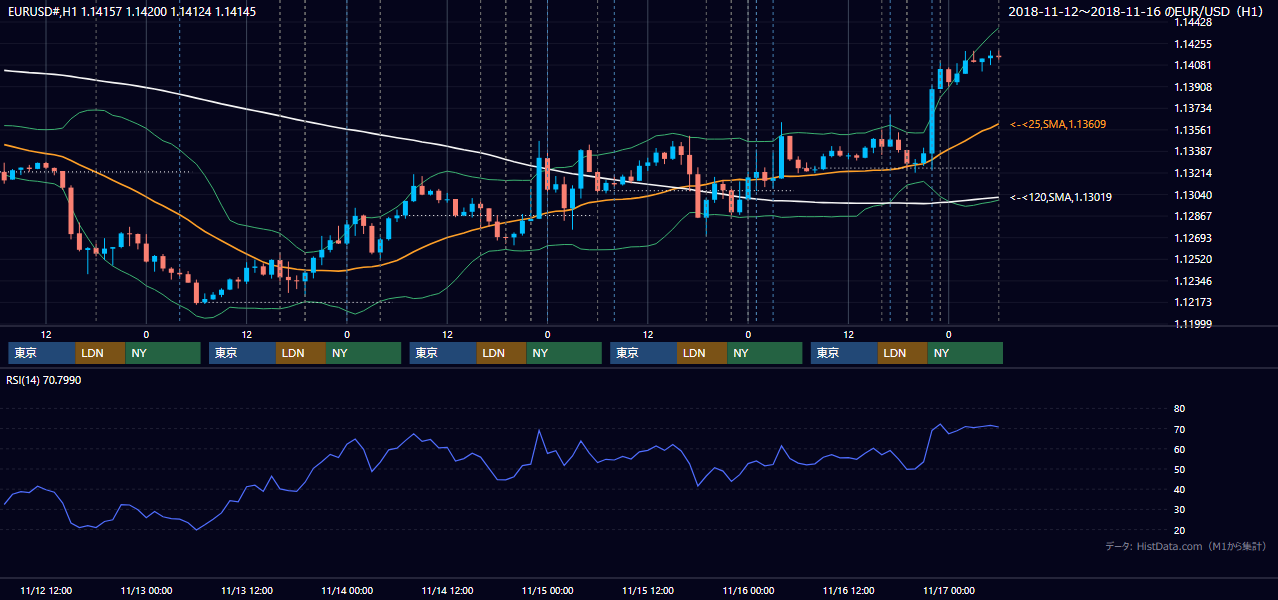
Task: Click the 11/15 00:00 date label
Action: point(547,590)
